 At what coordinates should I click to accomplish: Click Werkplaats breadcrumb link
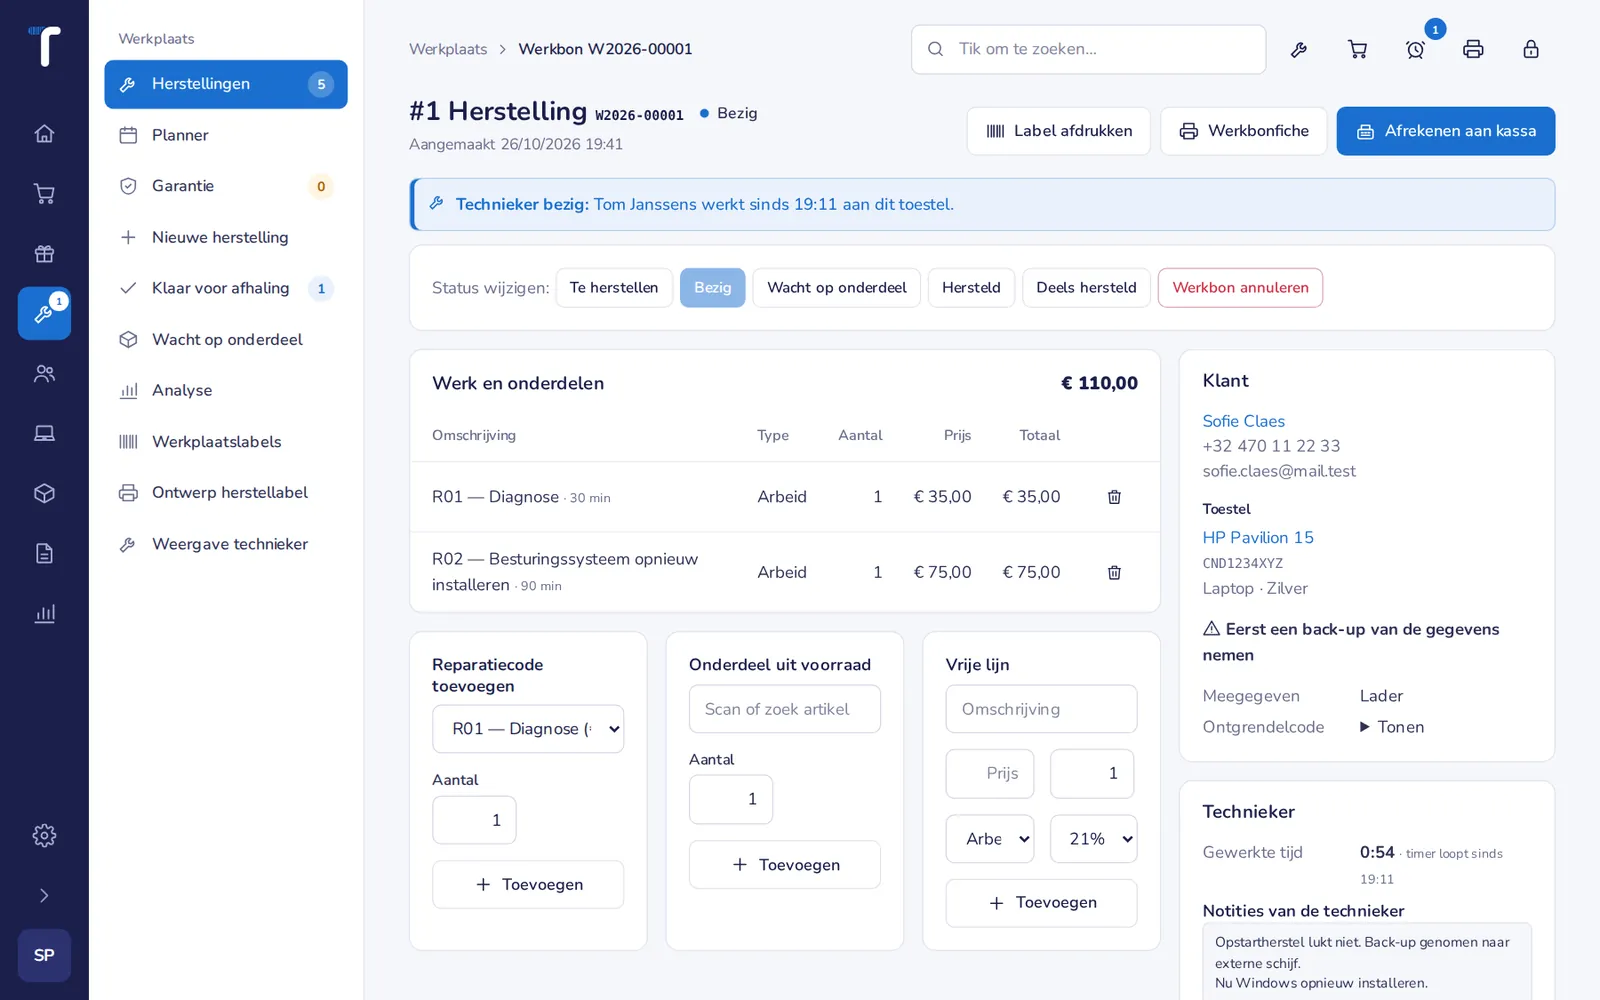[x=448, y=49]
